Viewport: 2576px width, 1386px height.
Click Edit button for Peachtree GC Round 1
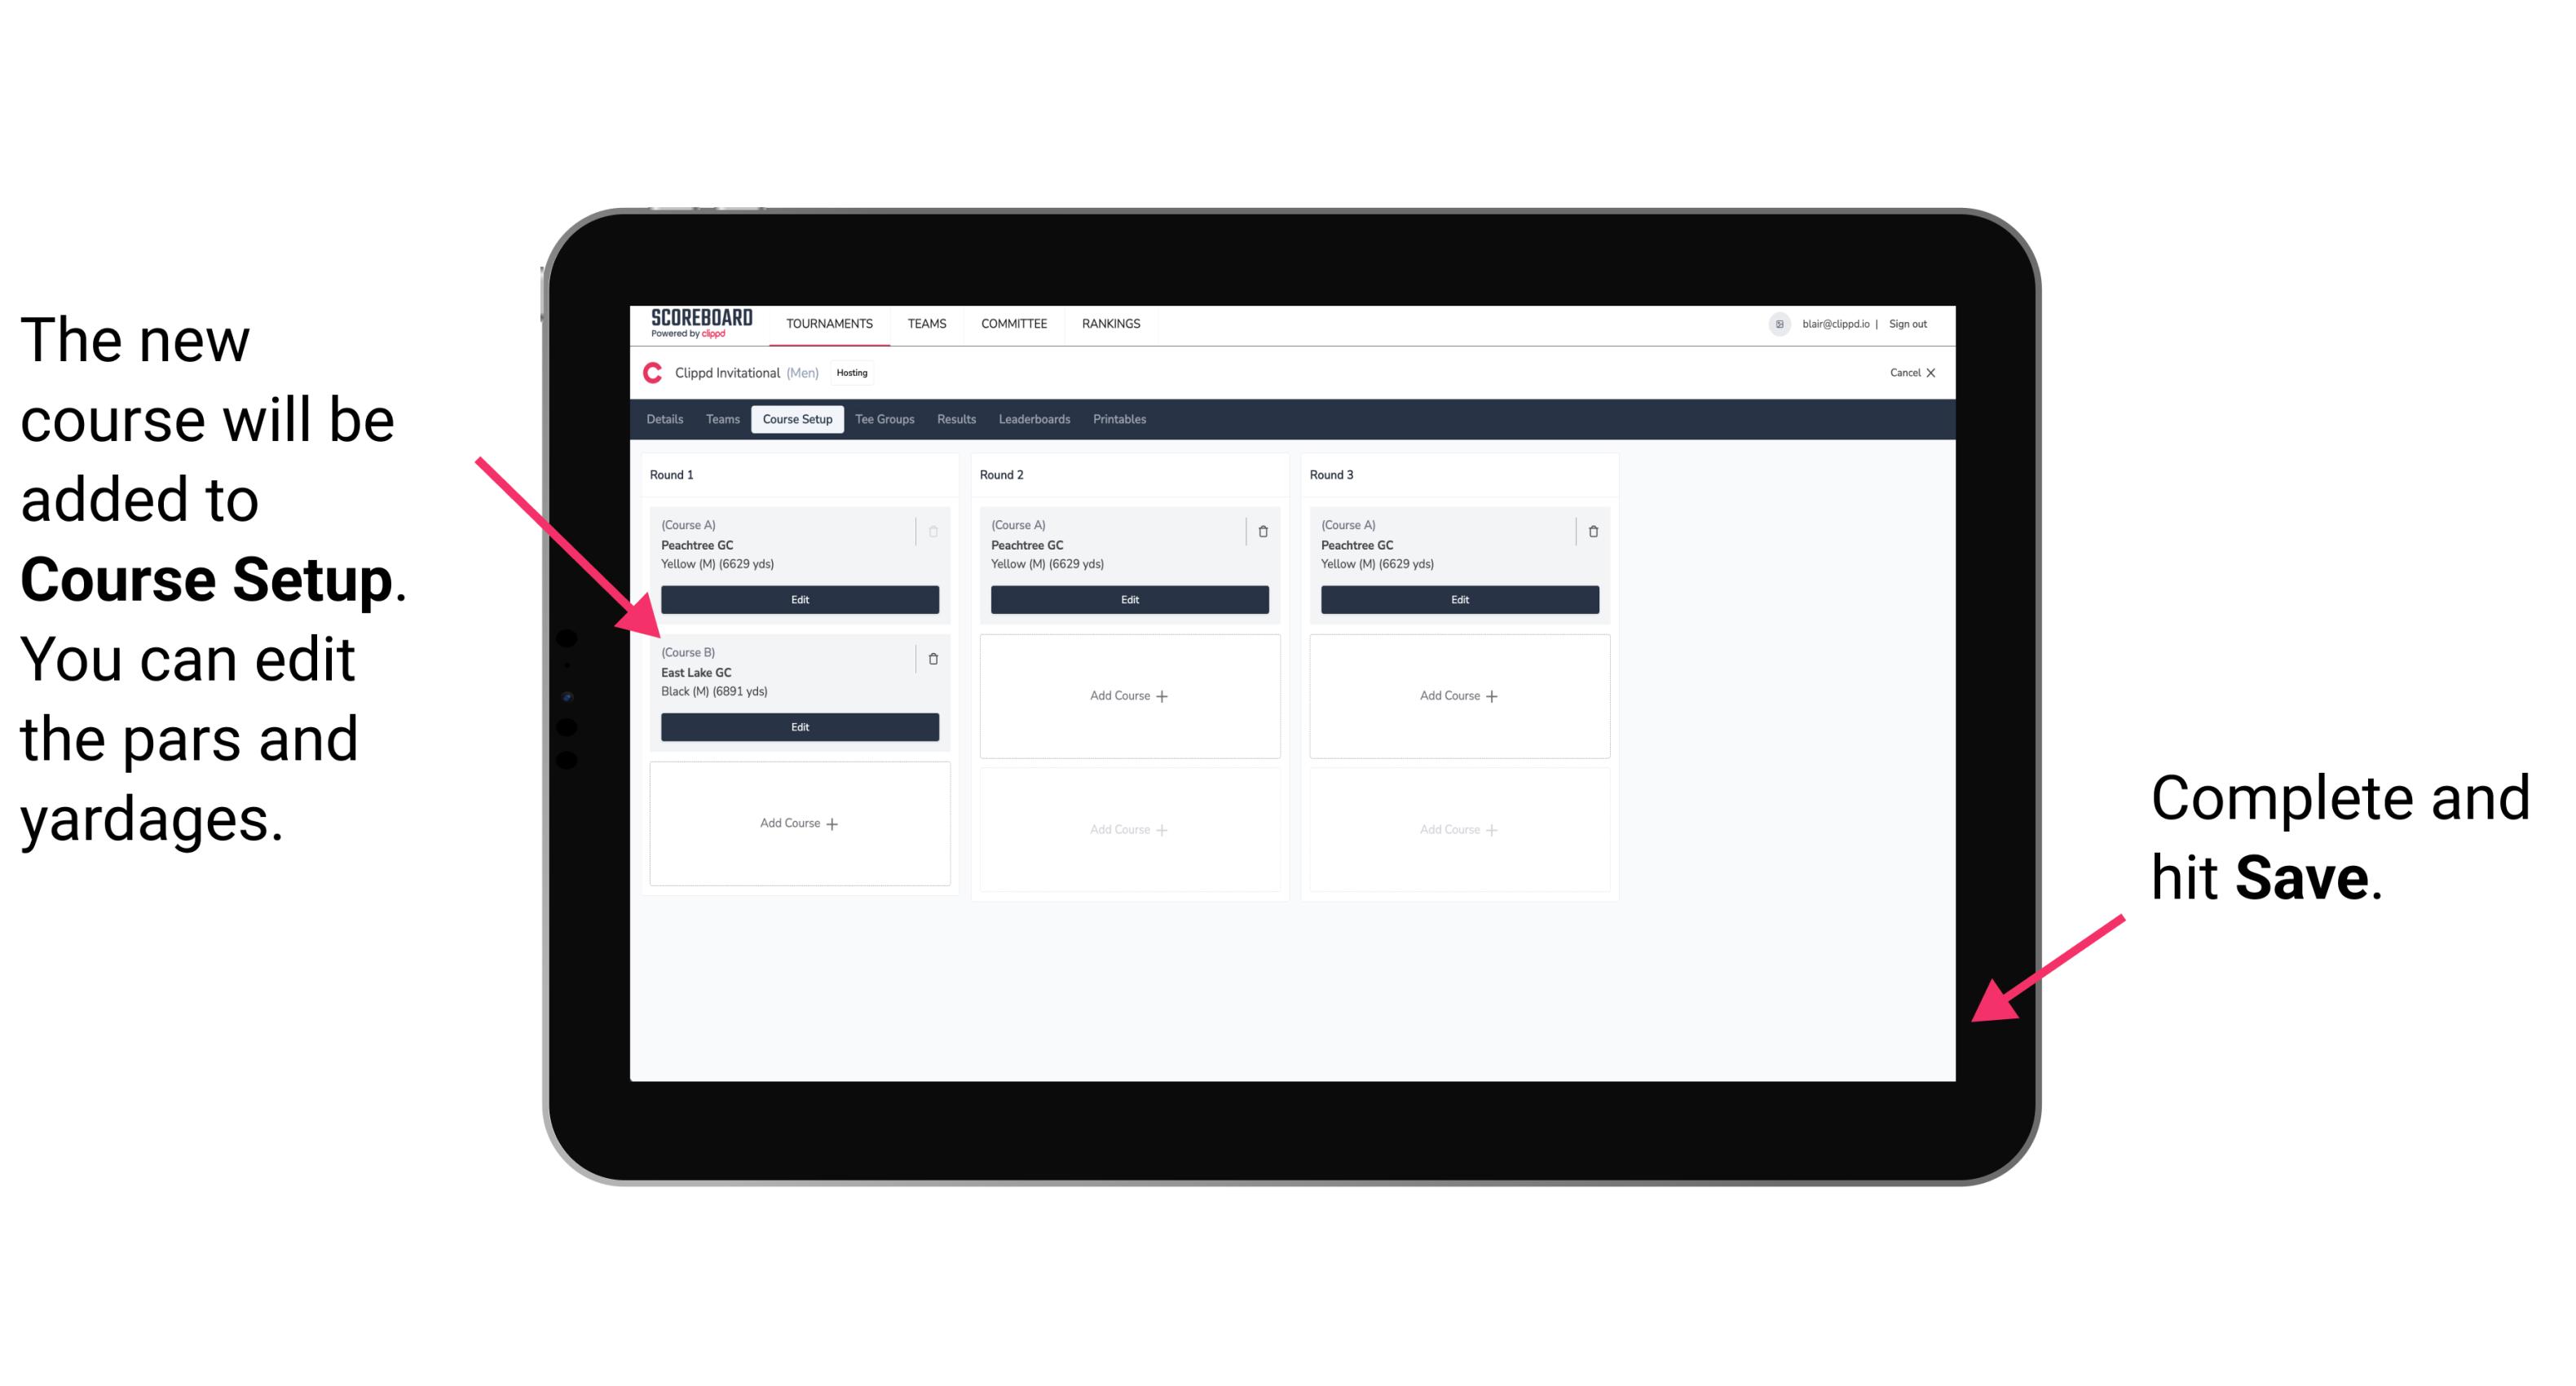(798, 599)
